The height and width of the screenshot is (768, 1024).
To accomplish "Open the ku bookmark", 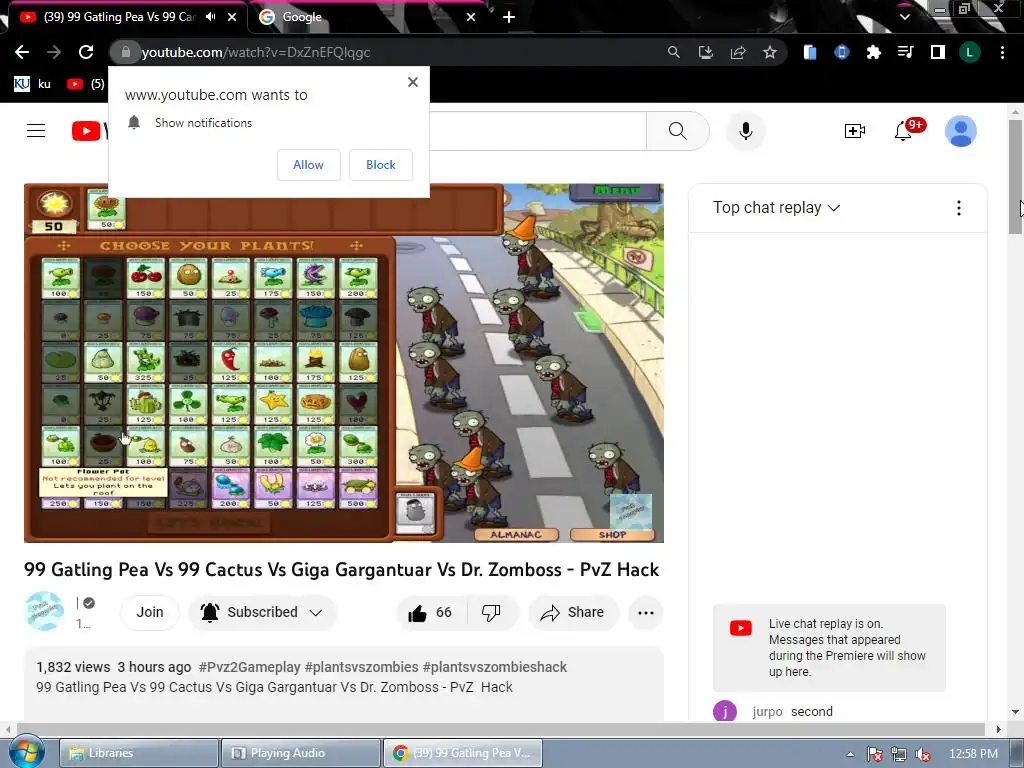I will tap(33, 84).
